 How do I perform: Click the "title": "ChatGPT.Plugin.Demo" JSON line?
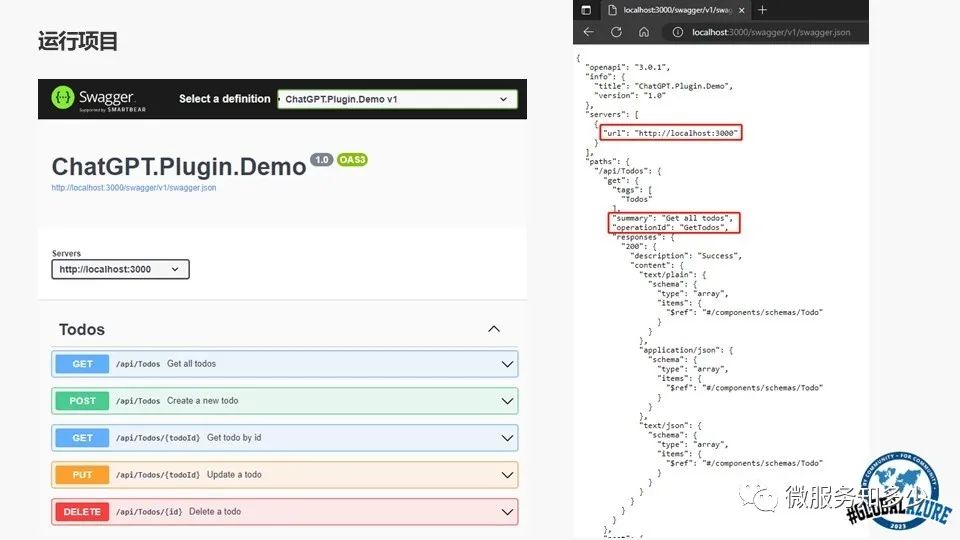pos(664,86)
